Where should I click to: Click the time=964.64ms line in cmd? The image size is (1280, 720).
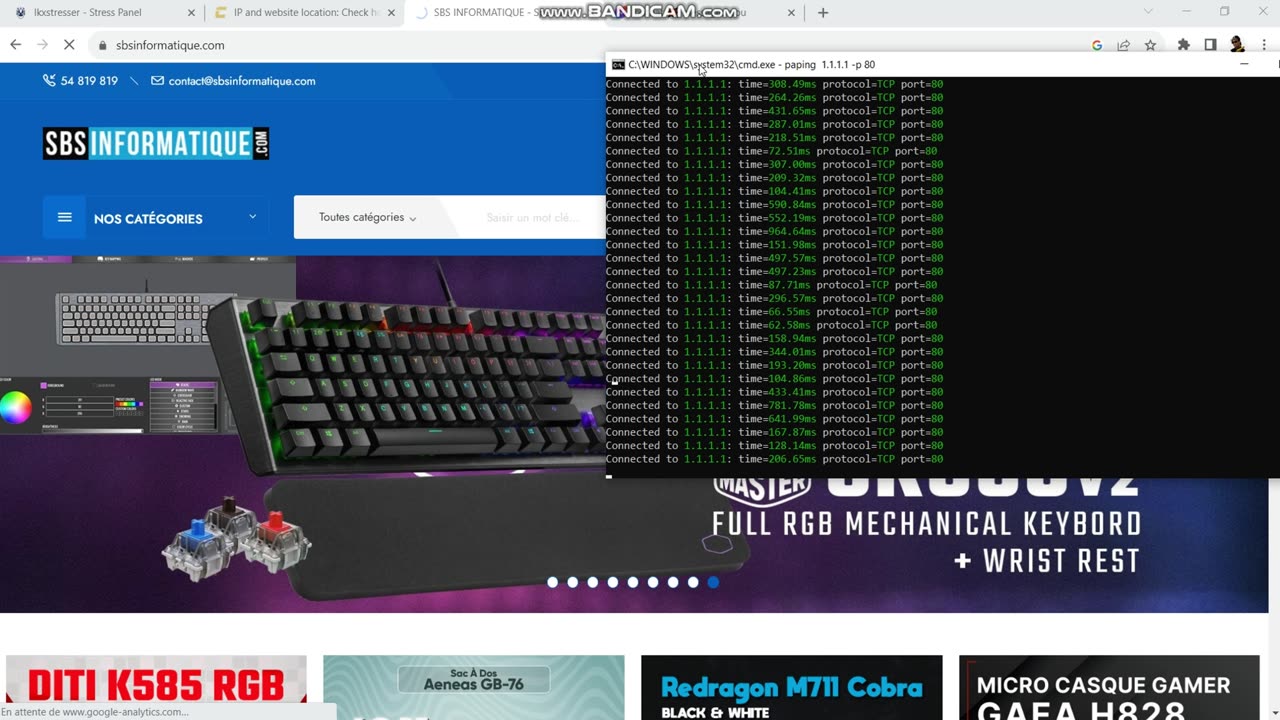(x=774, y=231)
